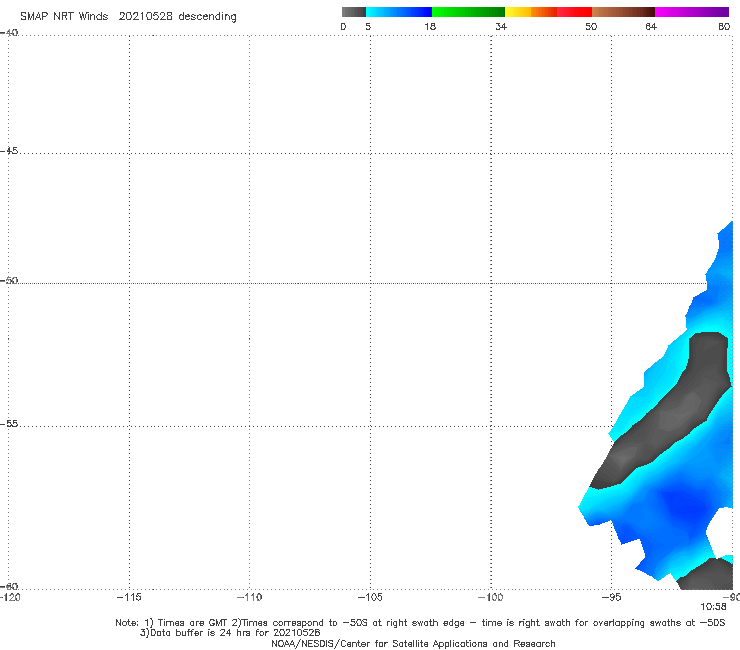The height and width of the screenshot is (650, 740).
Task: Click the gray 0-5 segment of color bar
Action: click(353, 12)
